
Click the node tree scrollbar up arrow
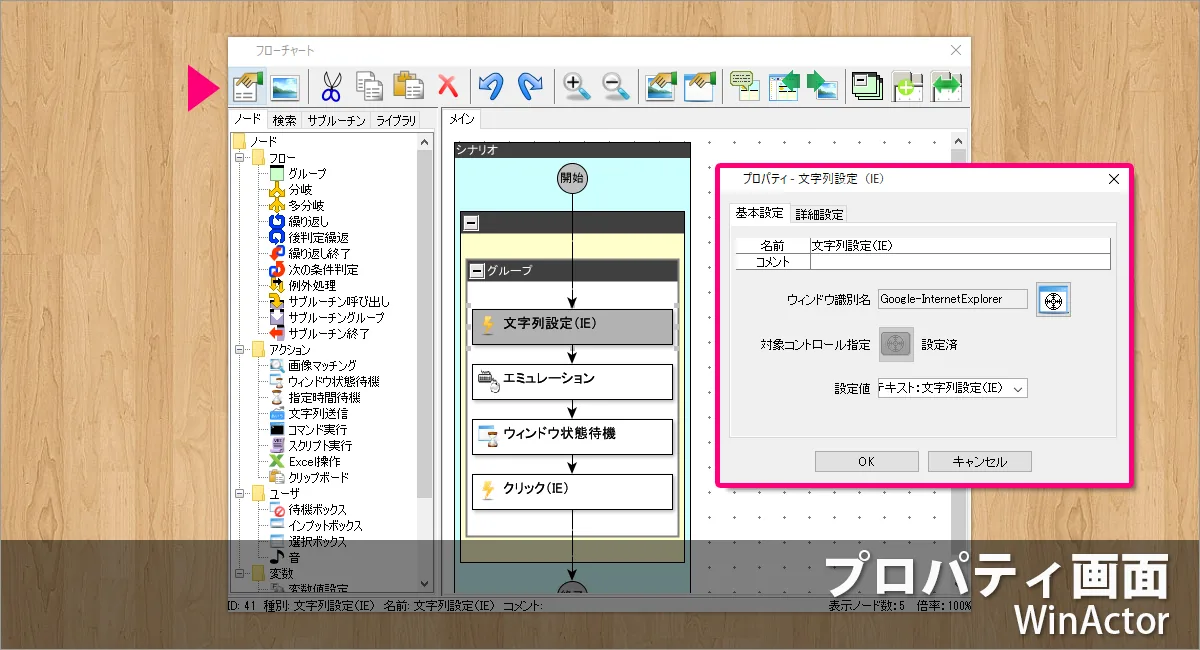click(x=425, y=142)
